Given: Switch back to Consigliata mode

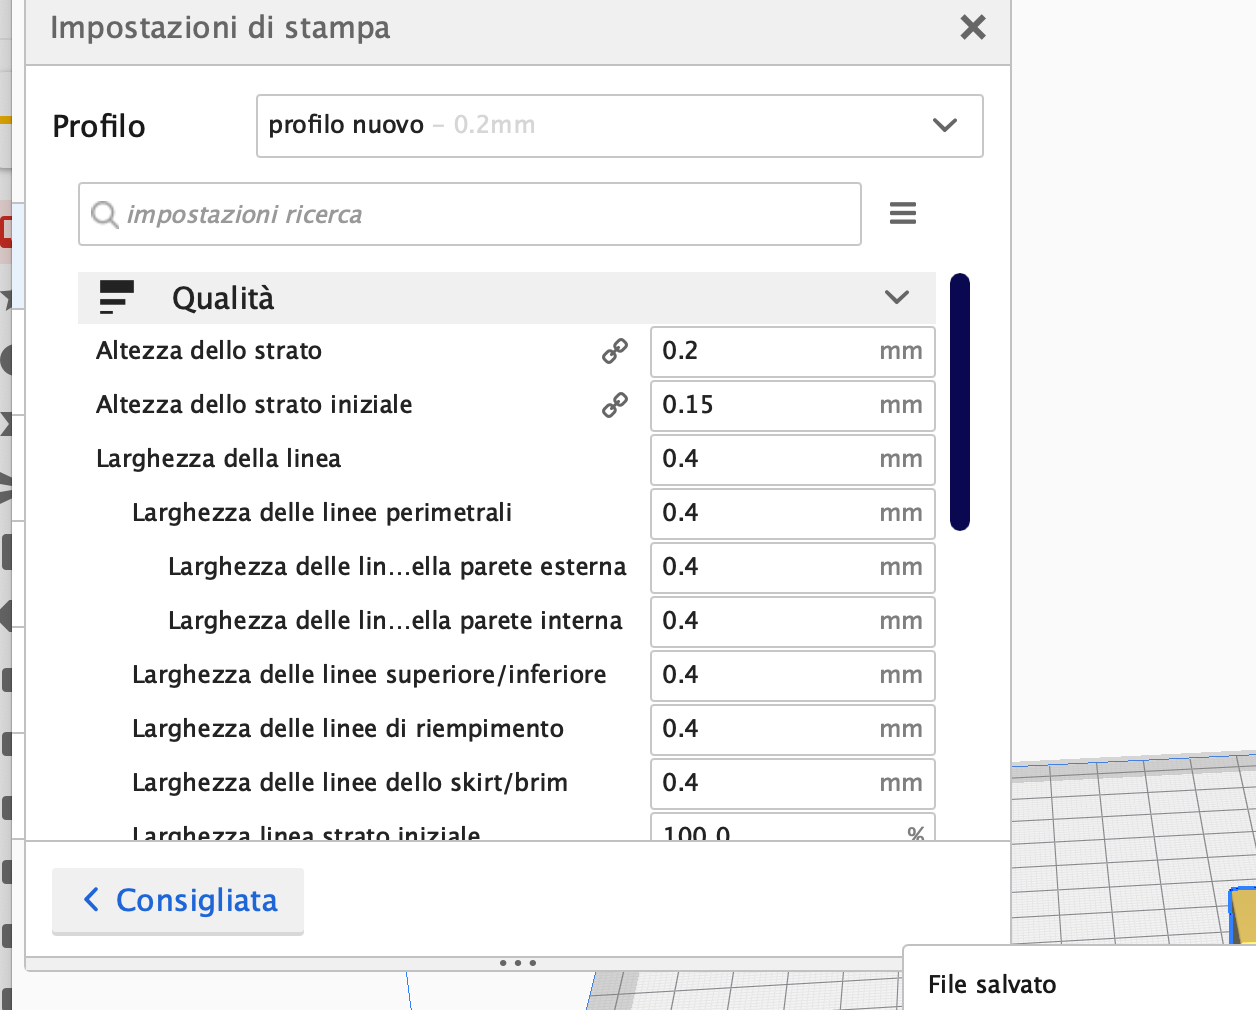Looking at the screenshot, I should (178, 901).
